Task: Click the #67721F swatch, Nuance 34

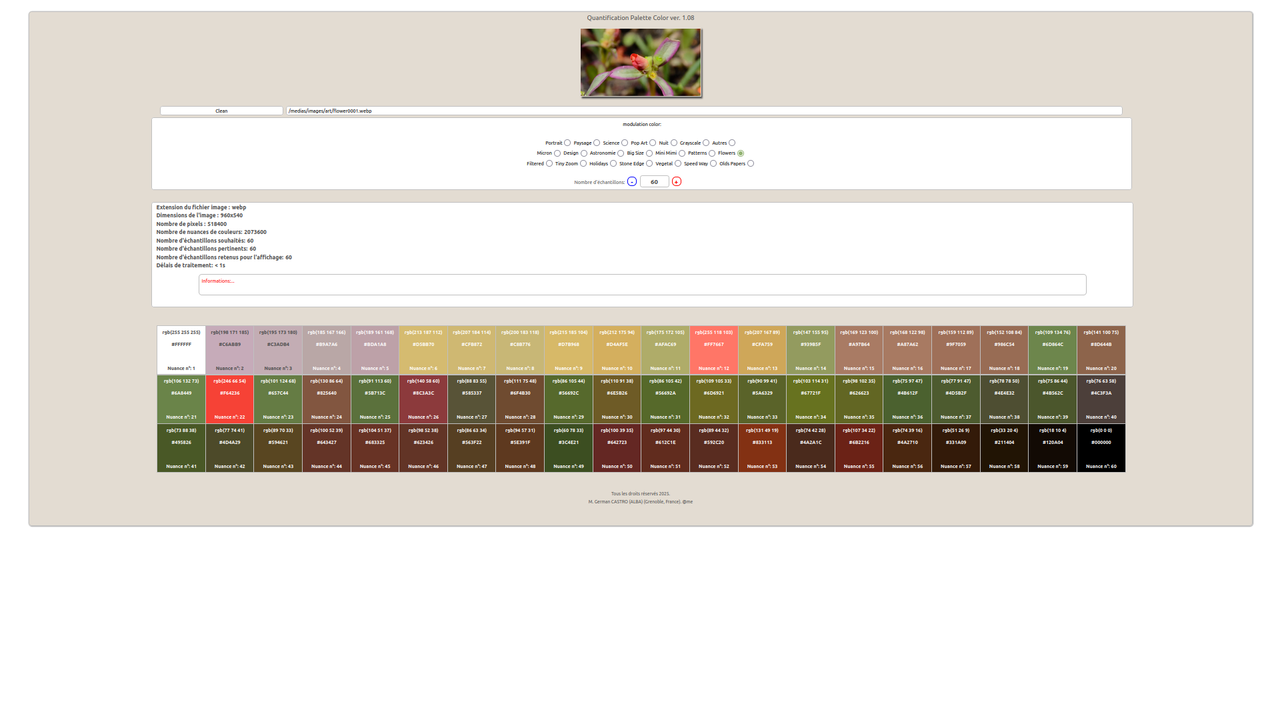Action: (x=811, y=399)
